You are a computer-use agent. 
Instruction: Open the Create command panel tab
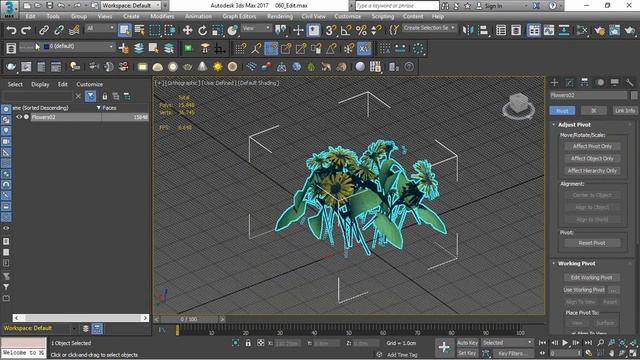554,82
